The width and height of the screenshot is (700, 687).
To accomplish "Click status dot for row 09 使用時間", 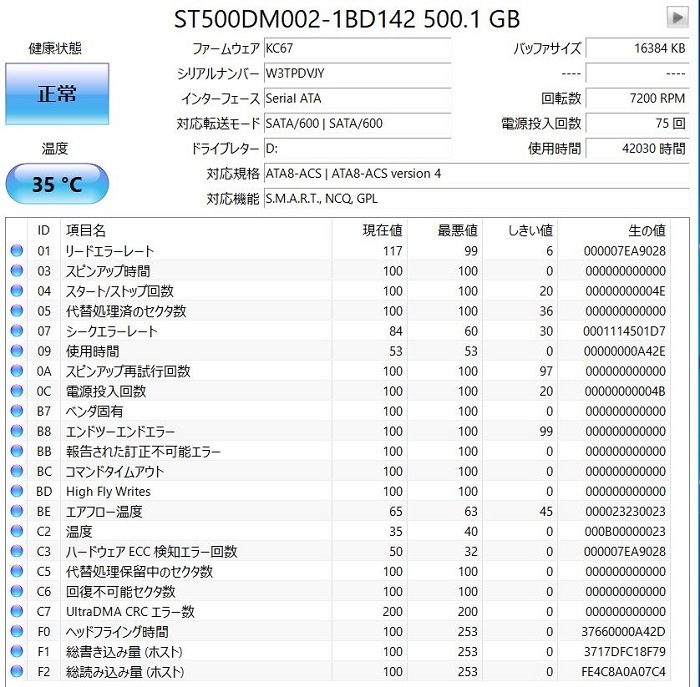I will click(x=17, y=351).
